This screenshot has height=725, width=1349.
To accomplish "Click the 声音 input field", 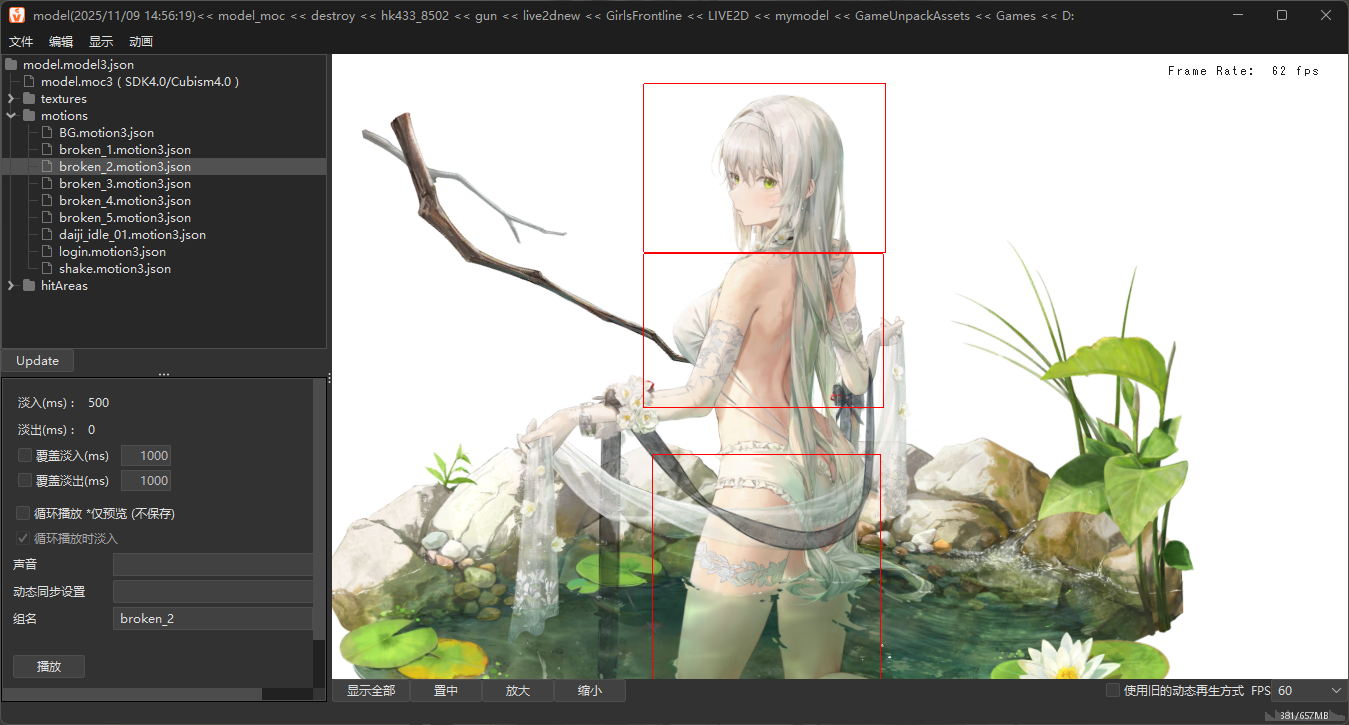I will point(213,565).
